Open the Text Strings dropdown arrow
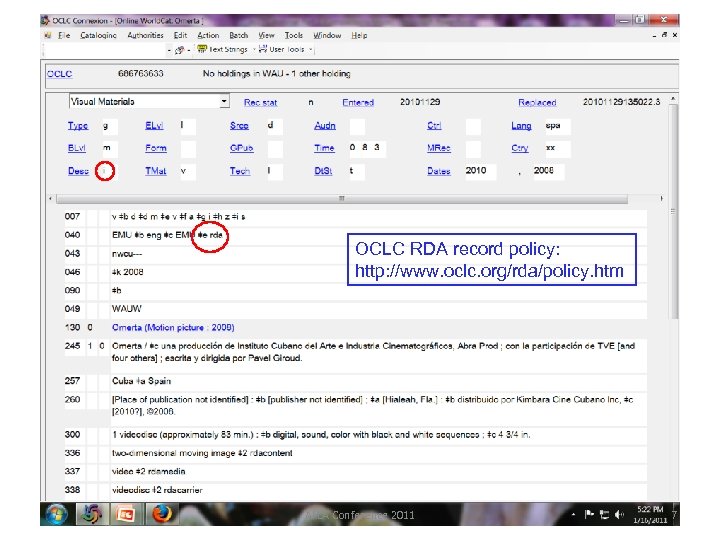Screen dimensions: 720x540 254,50
